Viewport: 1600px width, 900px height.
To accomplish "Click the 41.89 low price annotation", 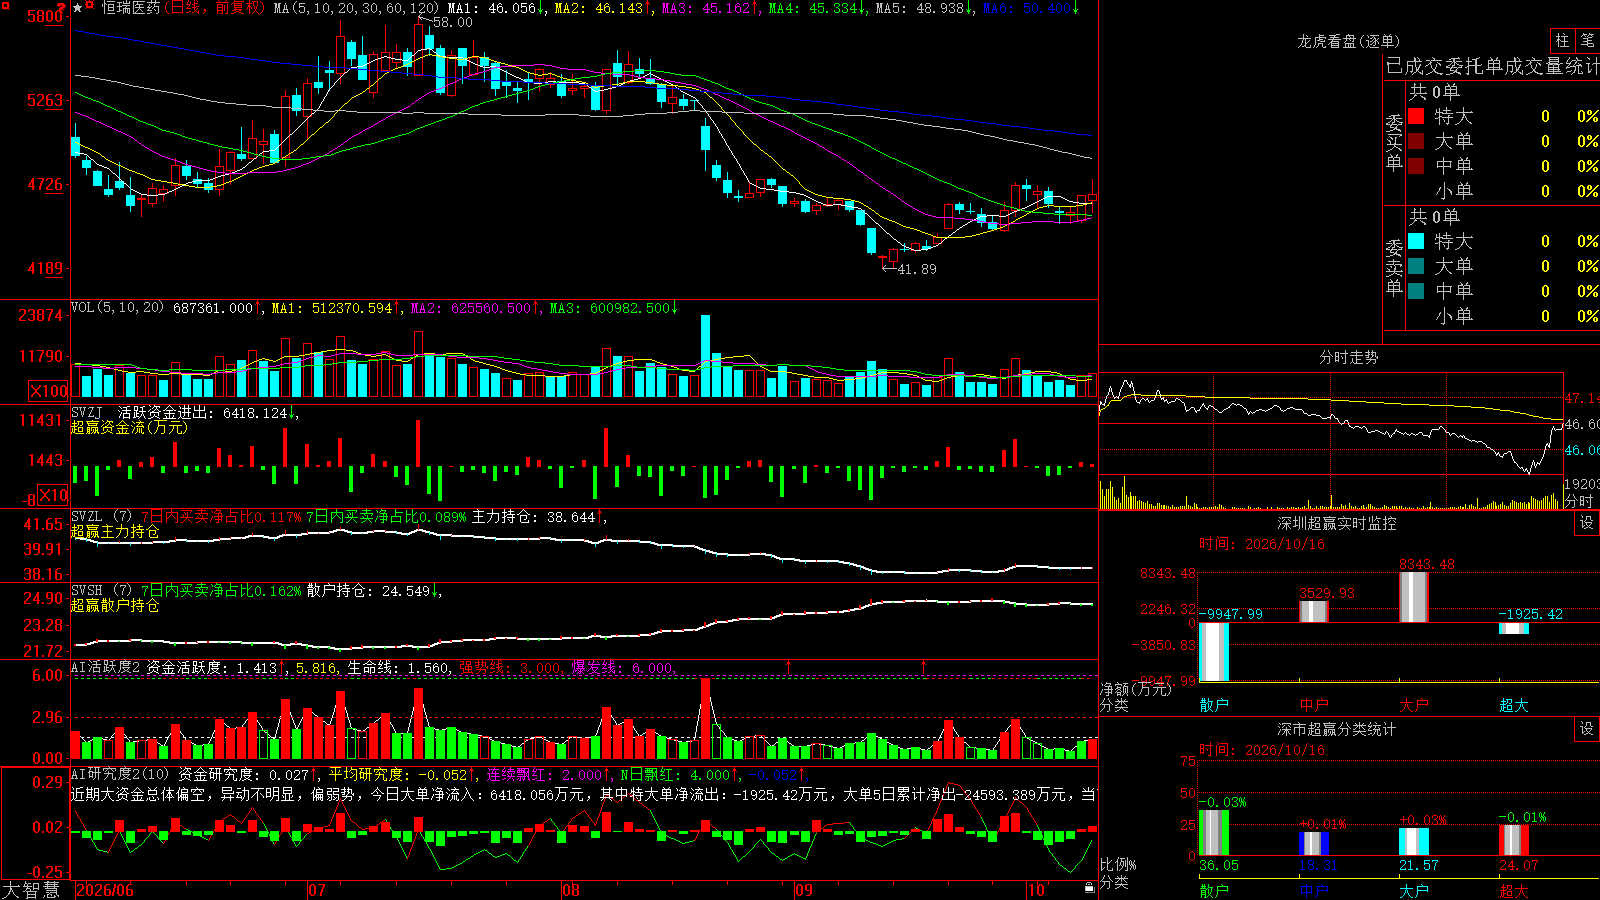I will pyautogui.click(x=917, y=269).
